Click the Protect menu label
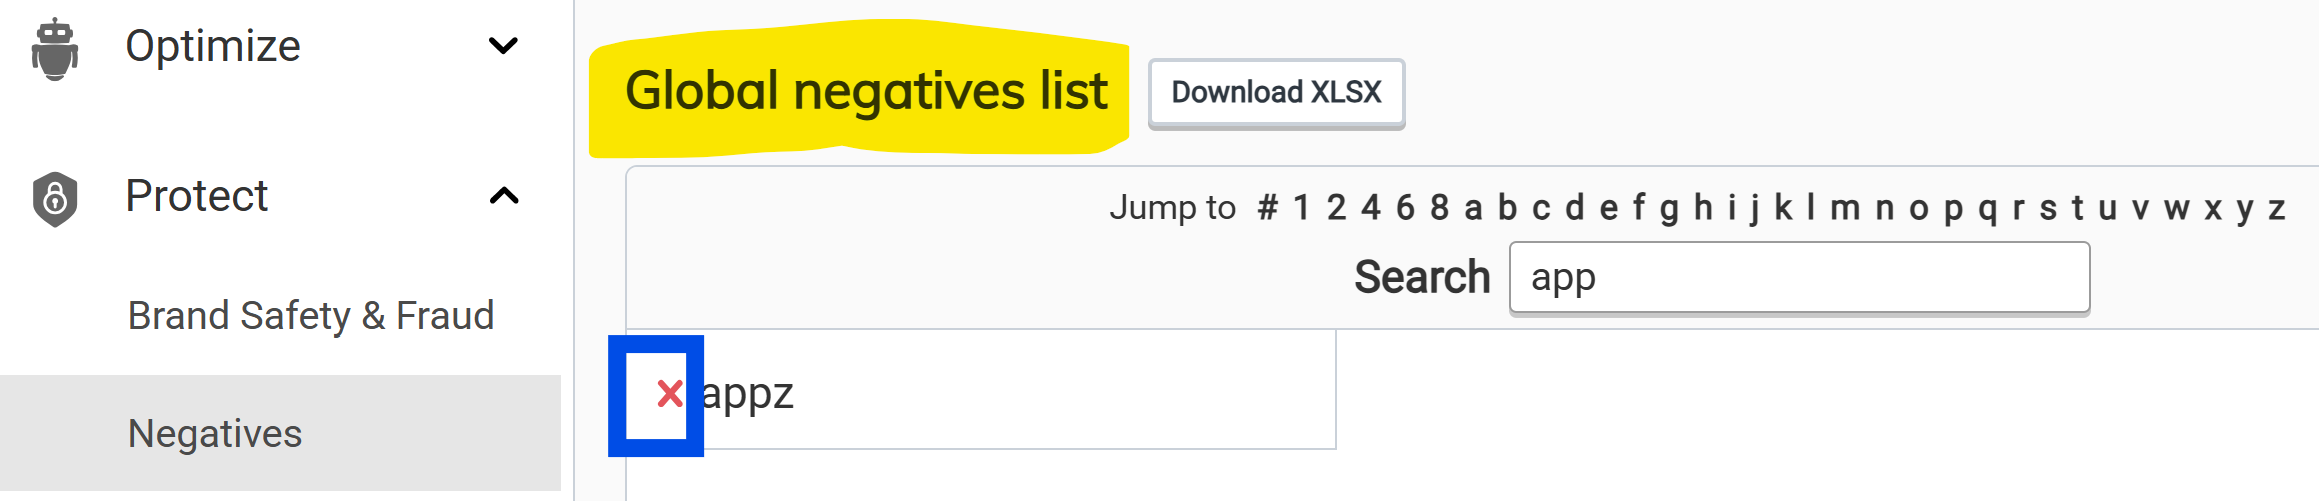The image size is (2319, 501). [x=197, y=196]
